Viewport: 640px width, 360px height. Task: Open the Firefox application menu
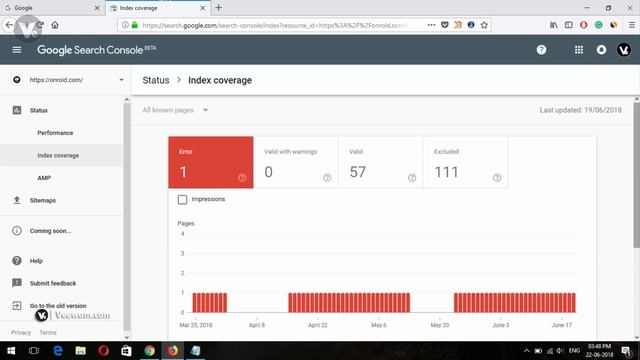point(631,25)
